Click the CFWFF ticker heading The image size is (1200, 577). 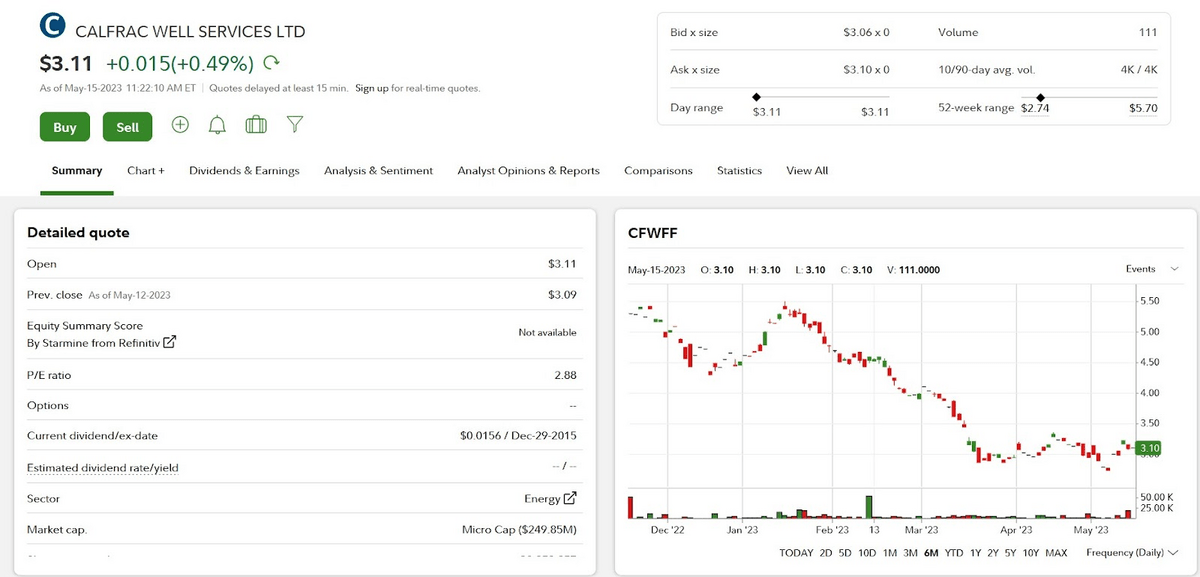(x=653, y=234)
